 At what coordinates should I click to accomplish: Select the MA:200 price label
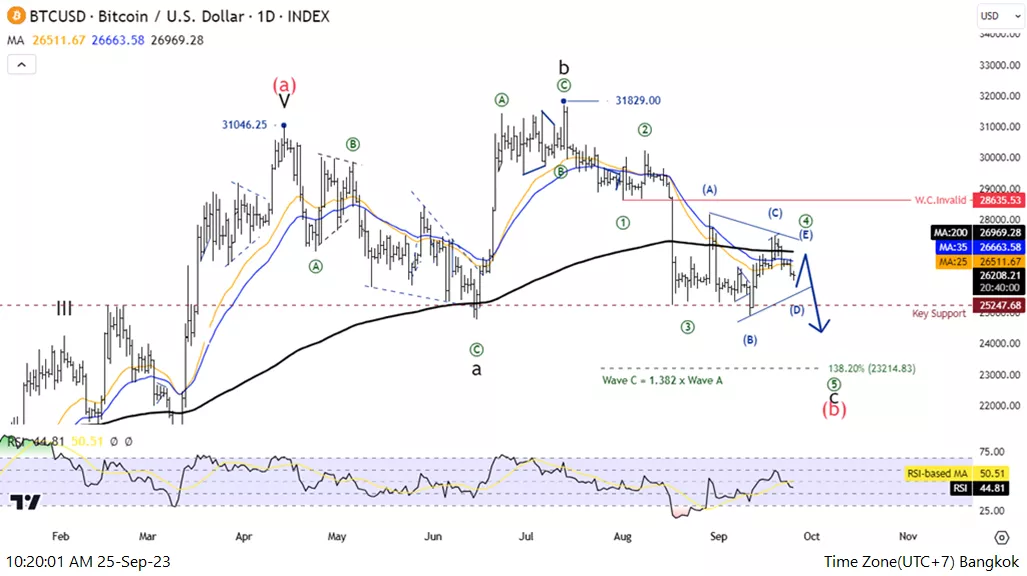978,233
